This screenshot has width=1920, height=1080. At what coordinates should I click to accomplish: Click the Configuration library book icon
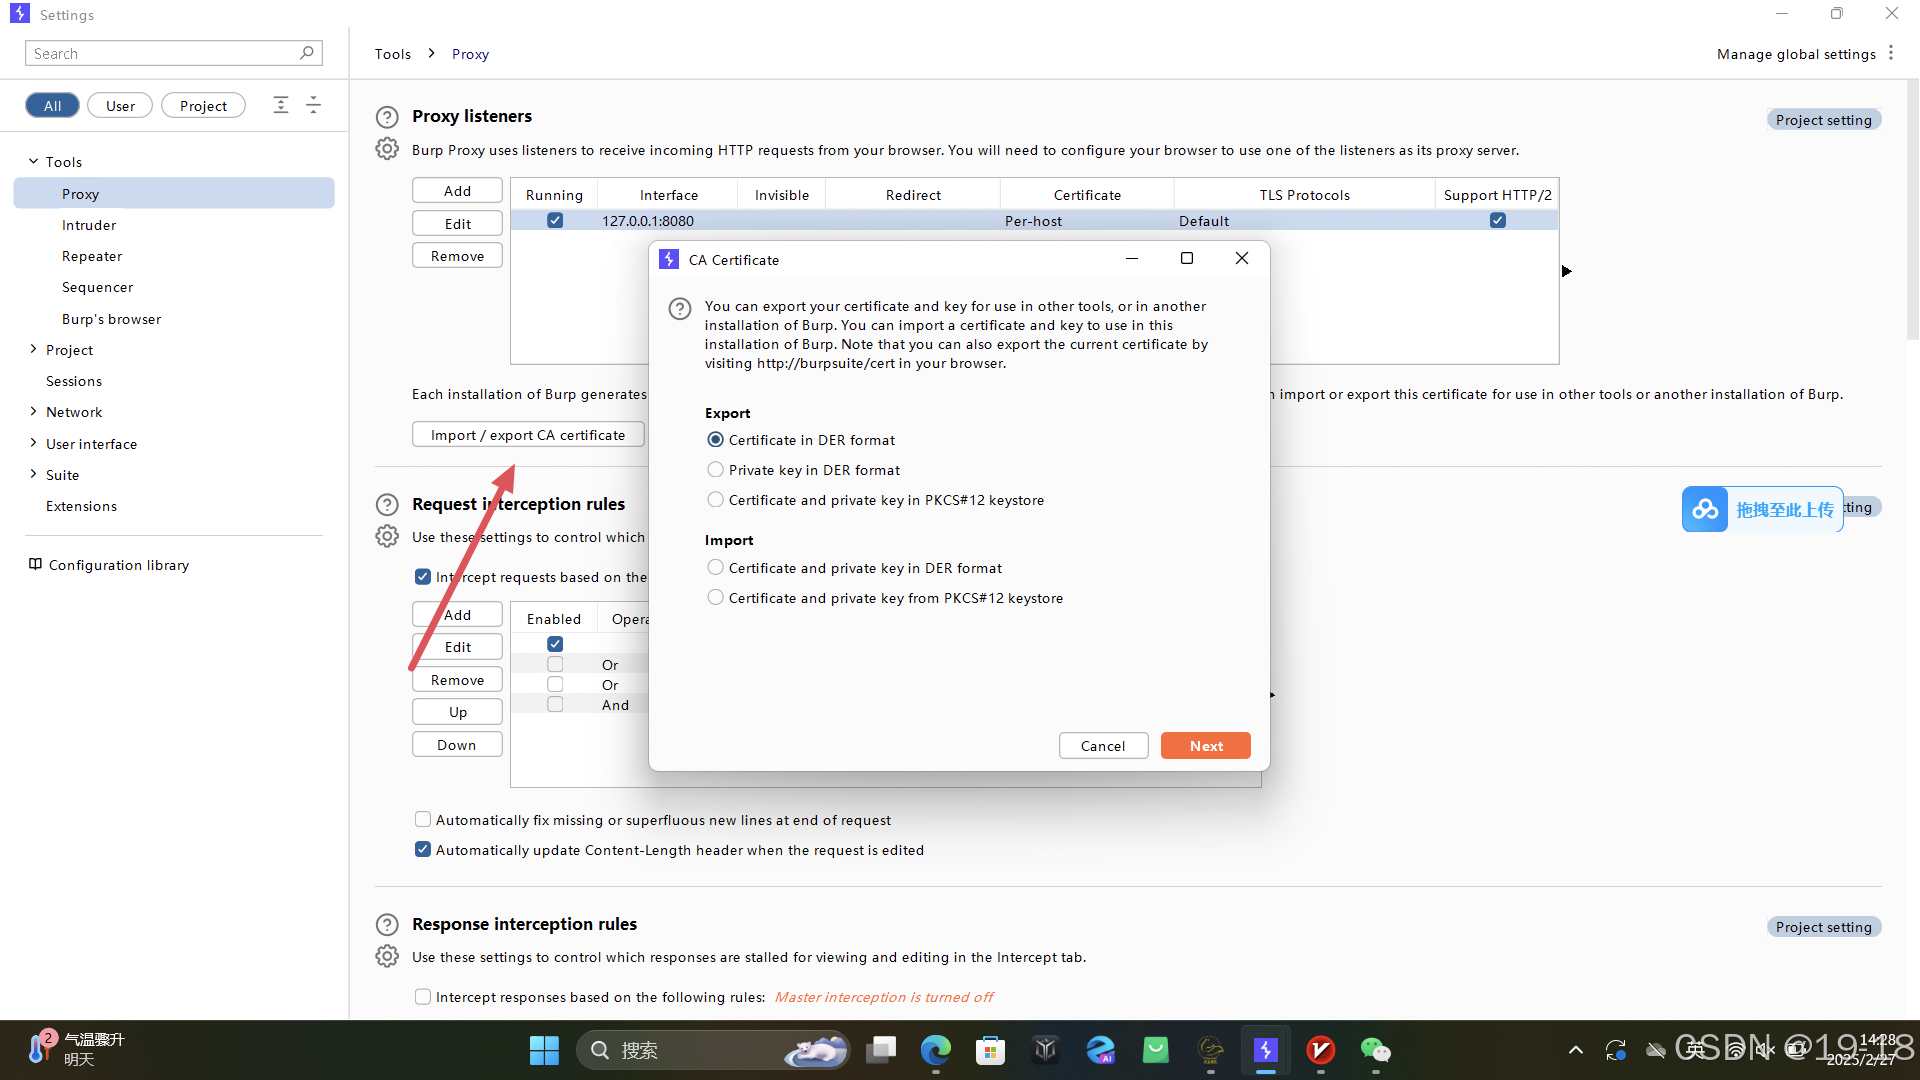tap(35, 565)
